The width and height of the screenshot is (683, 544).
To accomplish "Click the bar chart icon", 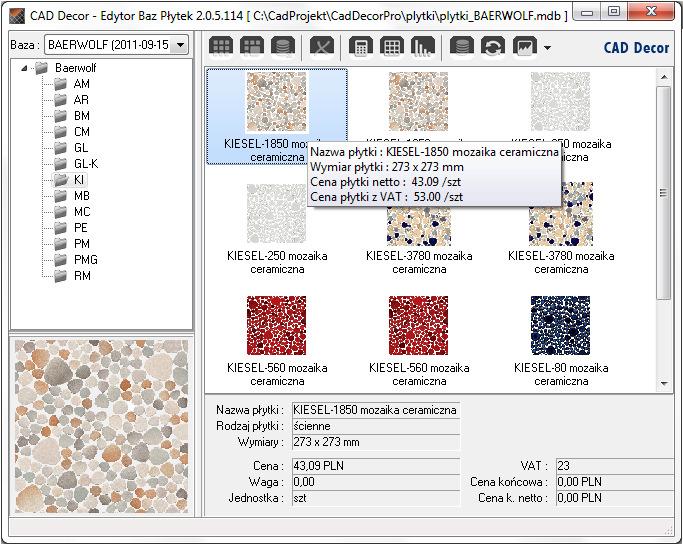I will [x=423, y=46].
